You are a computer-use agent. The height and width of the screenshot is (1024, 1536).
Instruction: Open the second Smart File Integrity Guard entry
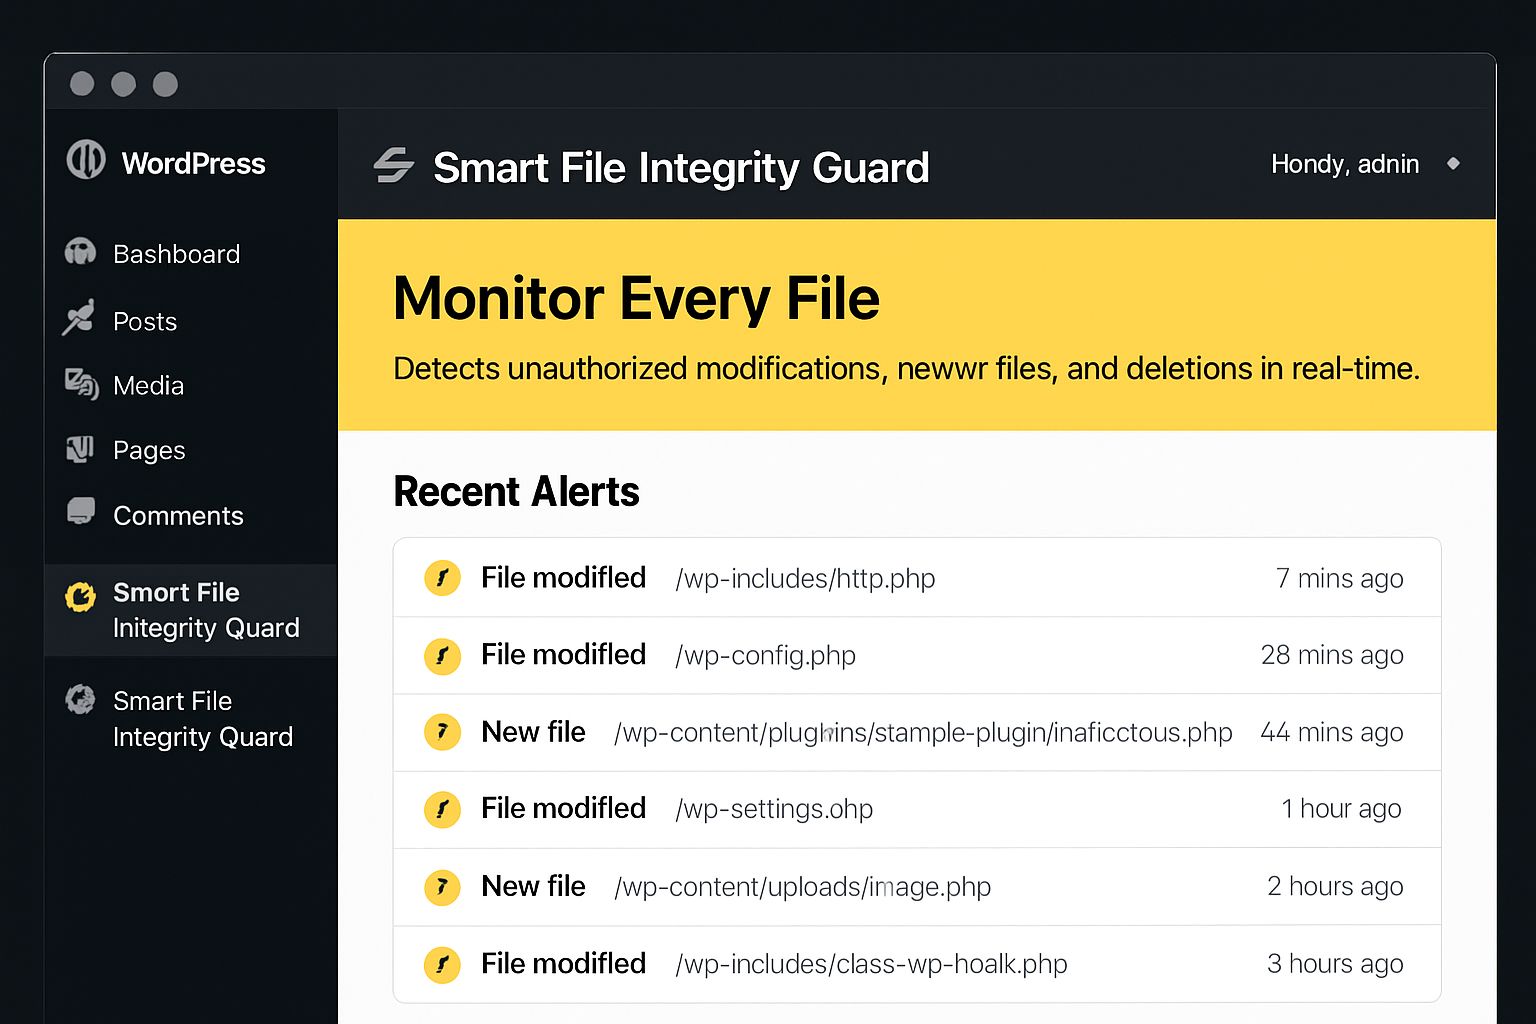(202, 719)
